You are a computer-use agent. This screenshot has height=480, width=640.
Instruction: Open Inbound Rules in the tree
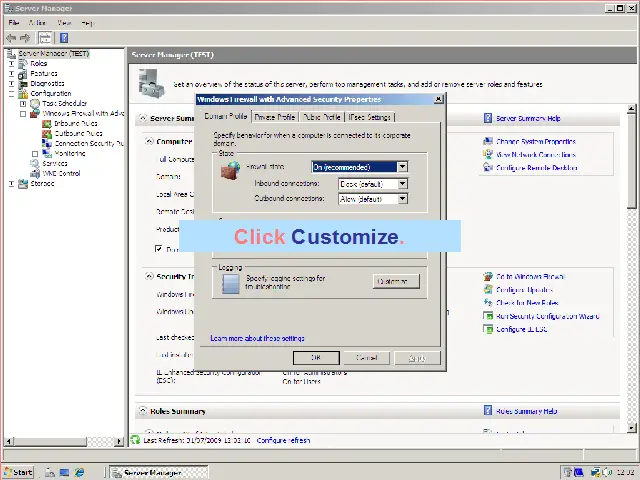[x=76, y=123]
